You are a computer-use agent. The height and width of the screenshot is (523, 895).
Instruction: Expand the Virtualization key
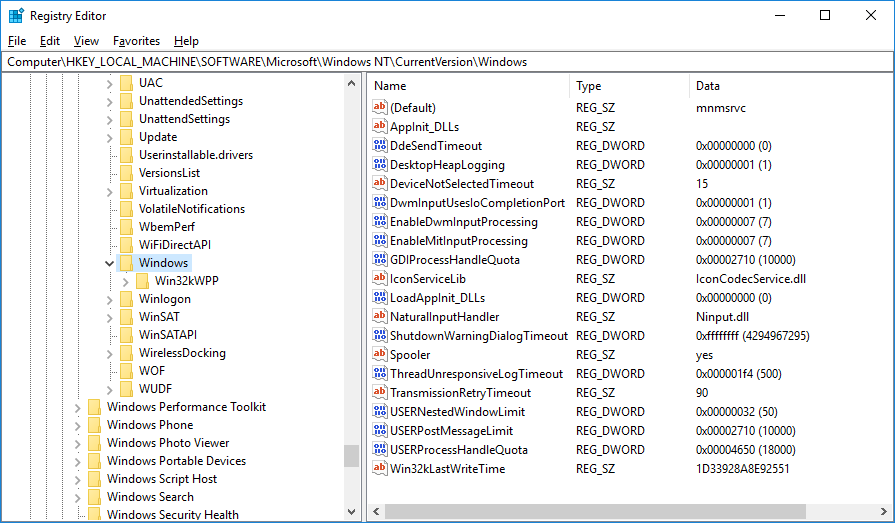pos(110,191)
